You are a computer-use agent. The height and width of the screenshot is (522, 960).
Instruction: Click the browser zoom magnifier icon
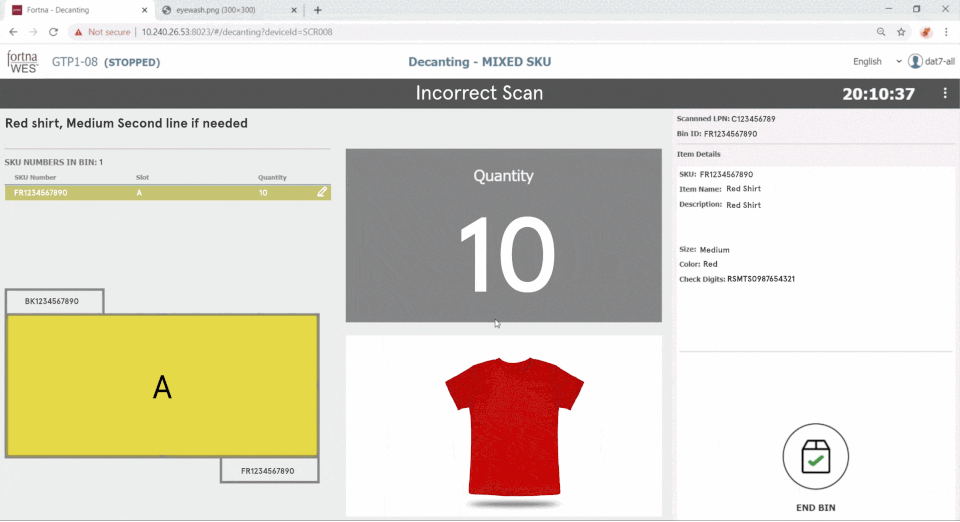click(879, 32)
